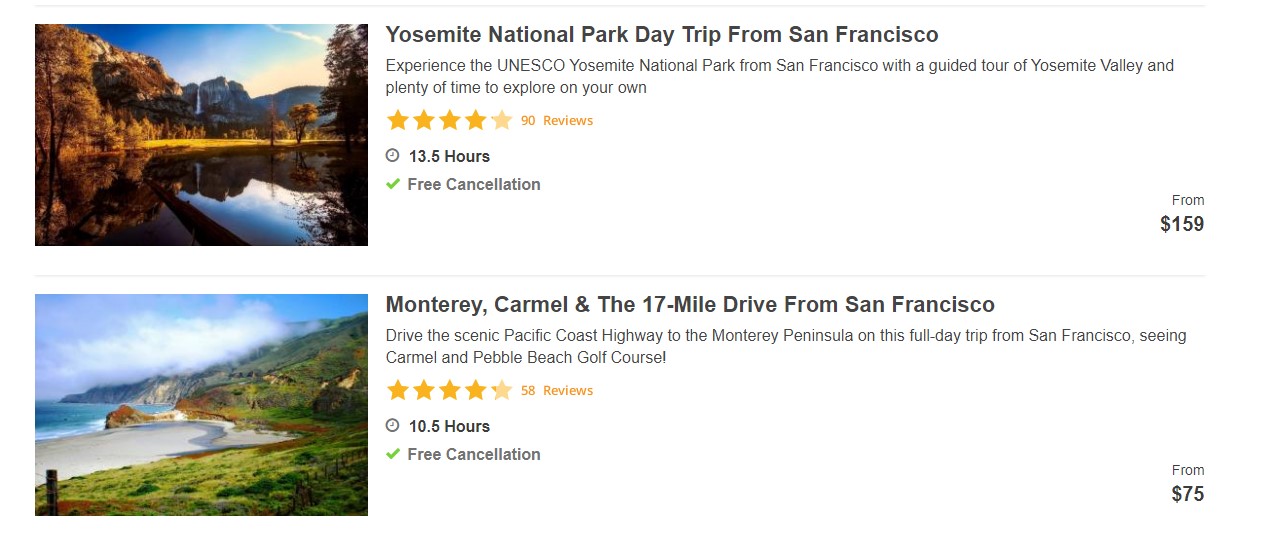This screenshot has width=1264, height=536.
Task: Open the 90 Reviews link
Action: 557,121
